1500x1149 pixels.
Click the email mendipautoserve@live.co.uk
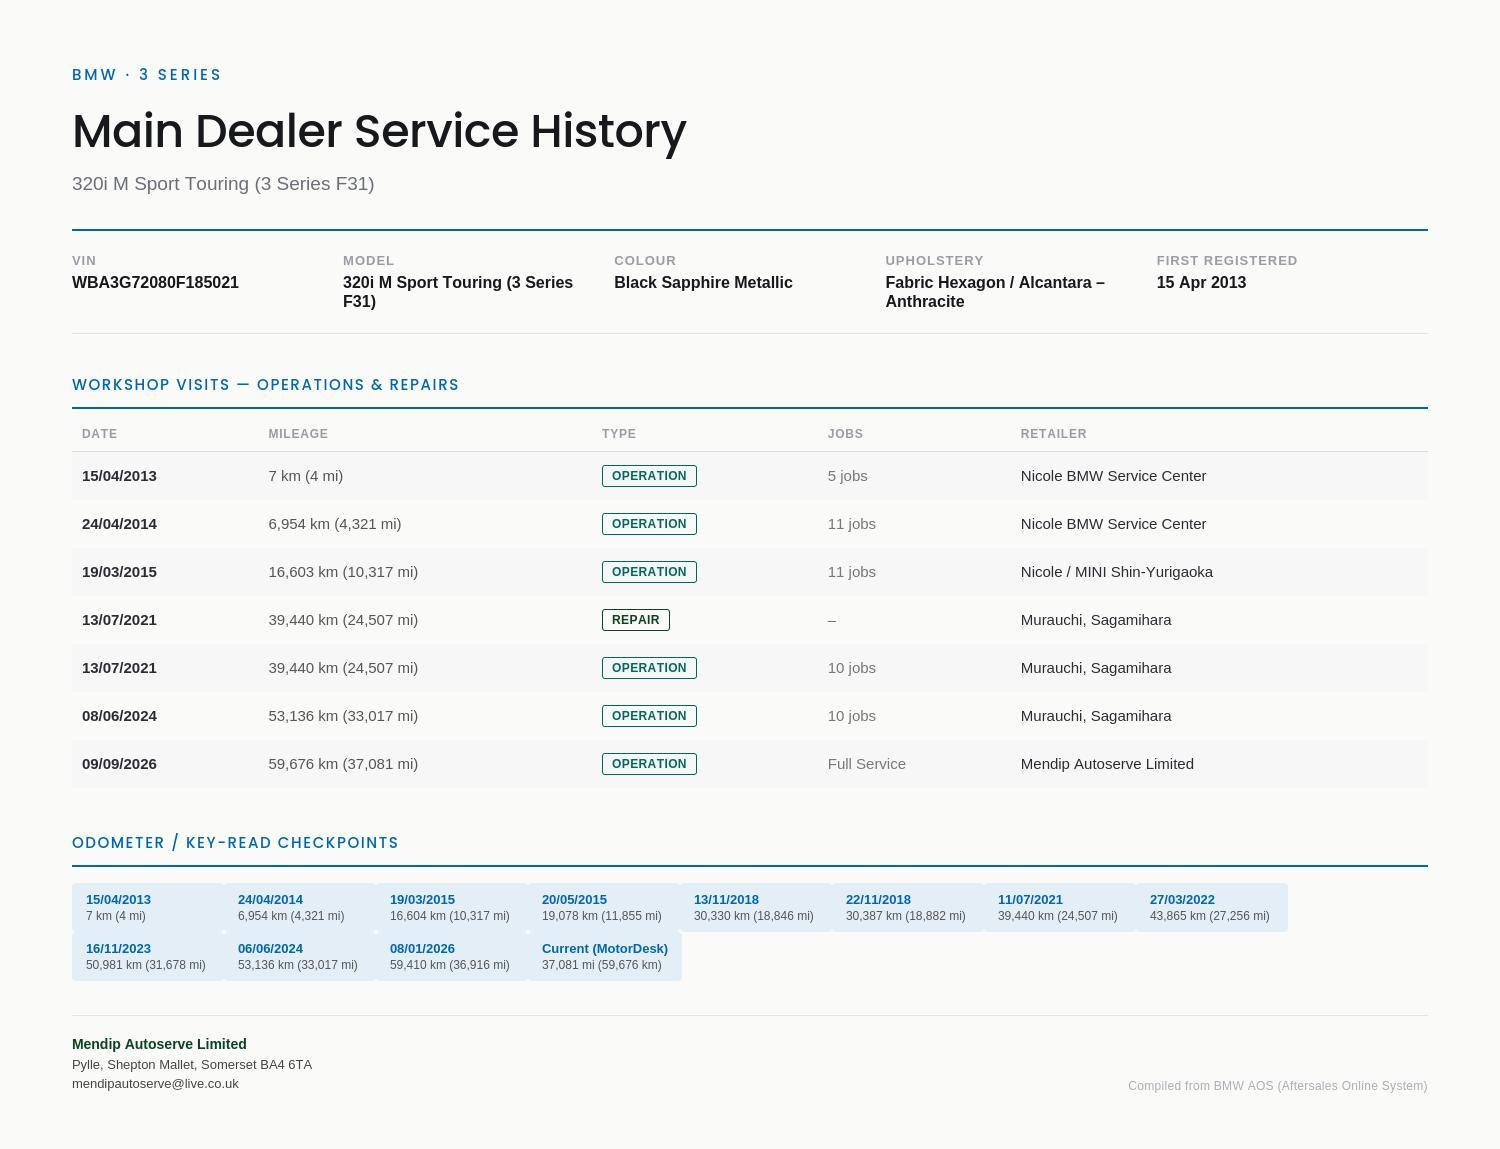point(155,1084)
